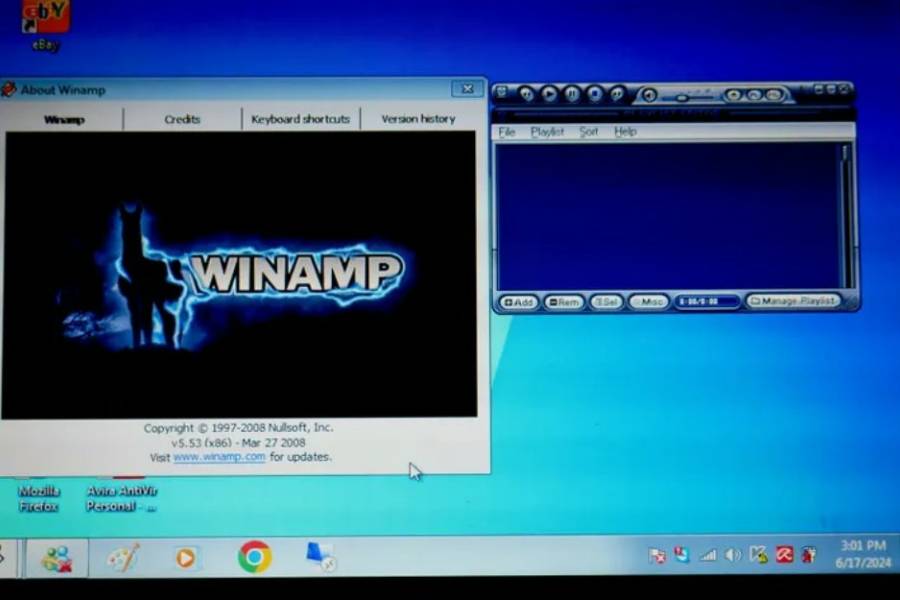Open Windows Media Player from taskbar
Image resolution: width=900 pixels, height=600 pixels.
tap(185, 558)
